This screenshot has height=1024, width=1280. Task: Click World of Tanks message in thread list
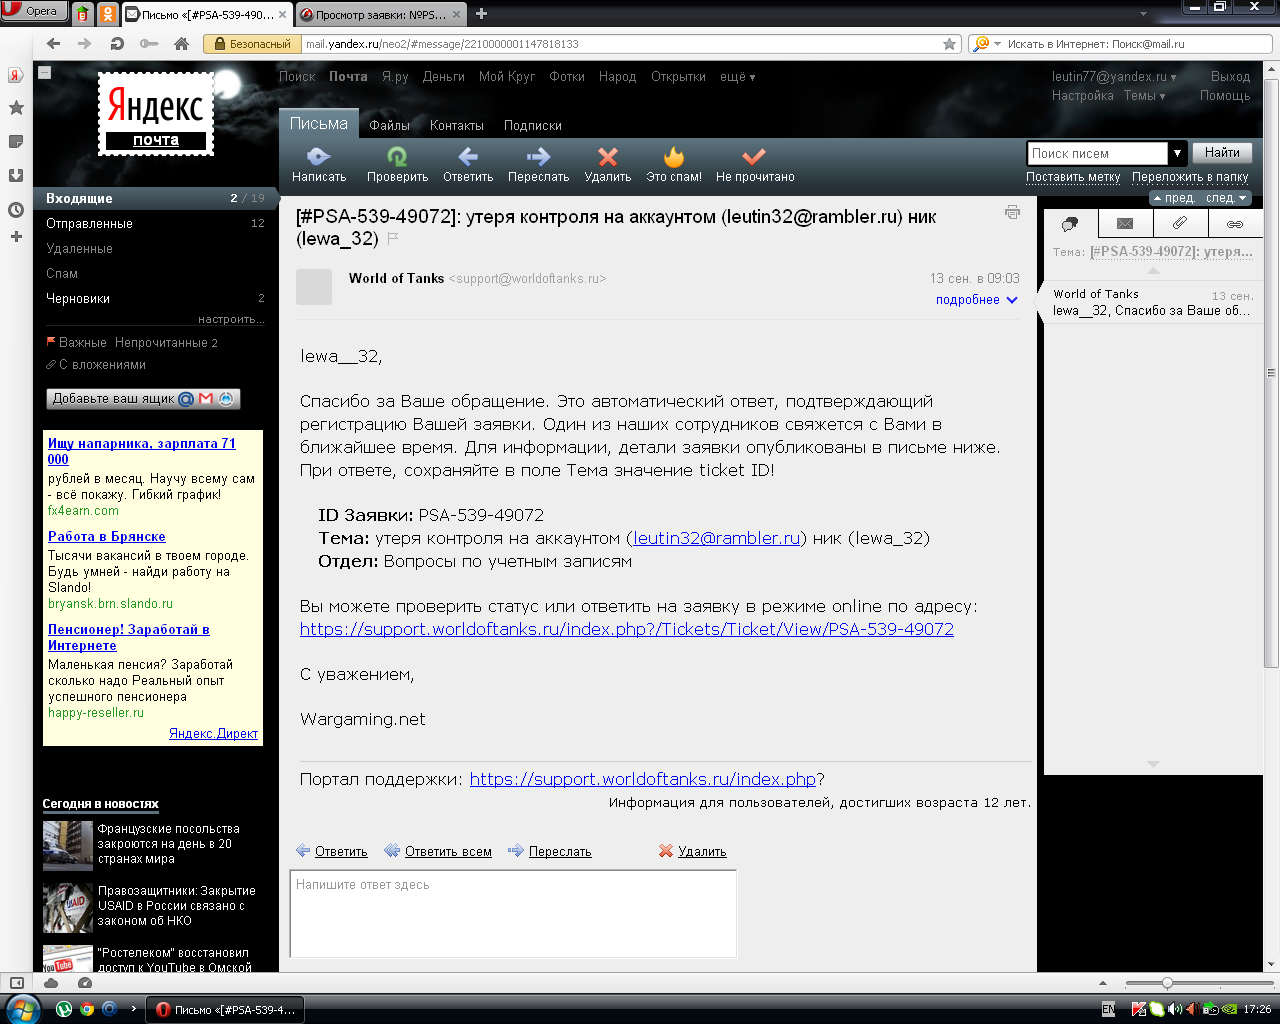click(x=1153, y=302)
